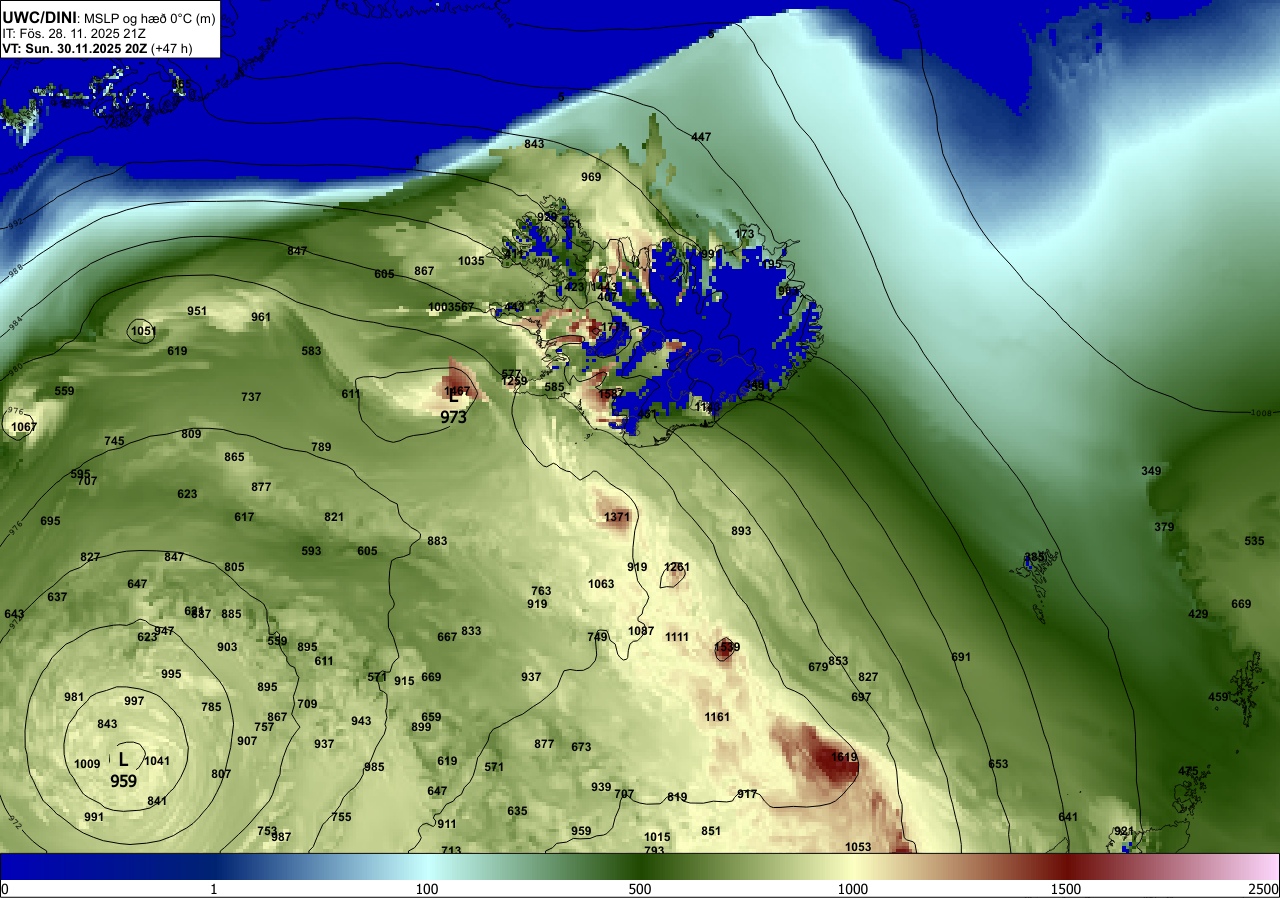Click the 981 height value
Image resolution: width=1280 pixels, height=898 pixels.
pos(74,697)
